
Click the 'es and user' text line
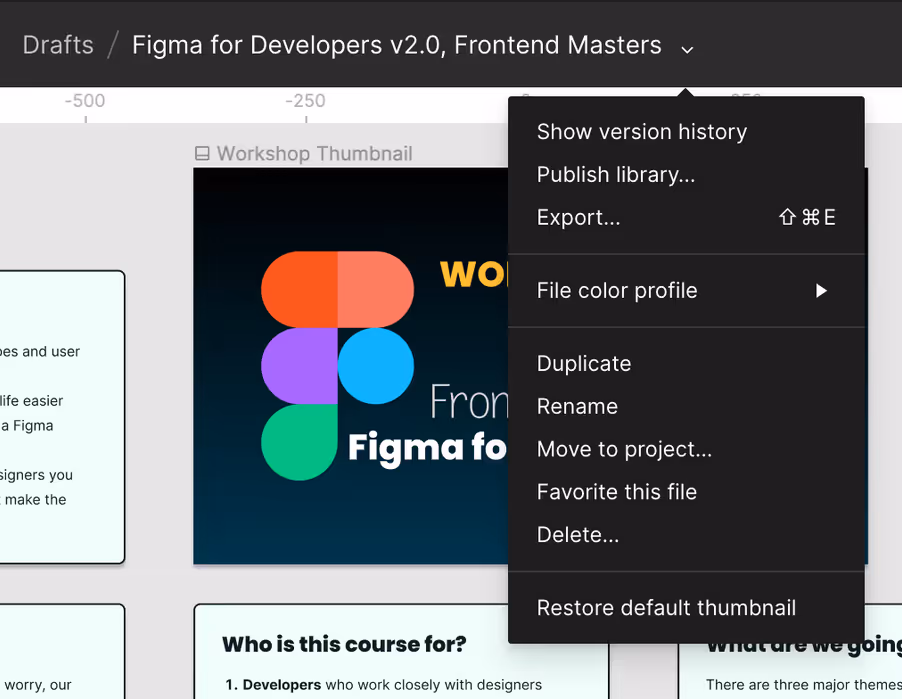tap(40, 352)
